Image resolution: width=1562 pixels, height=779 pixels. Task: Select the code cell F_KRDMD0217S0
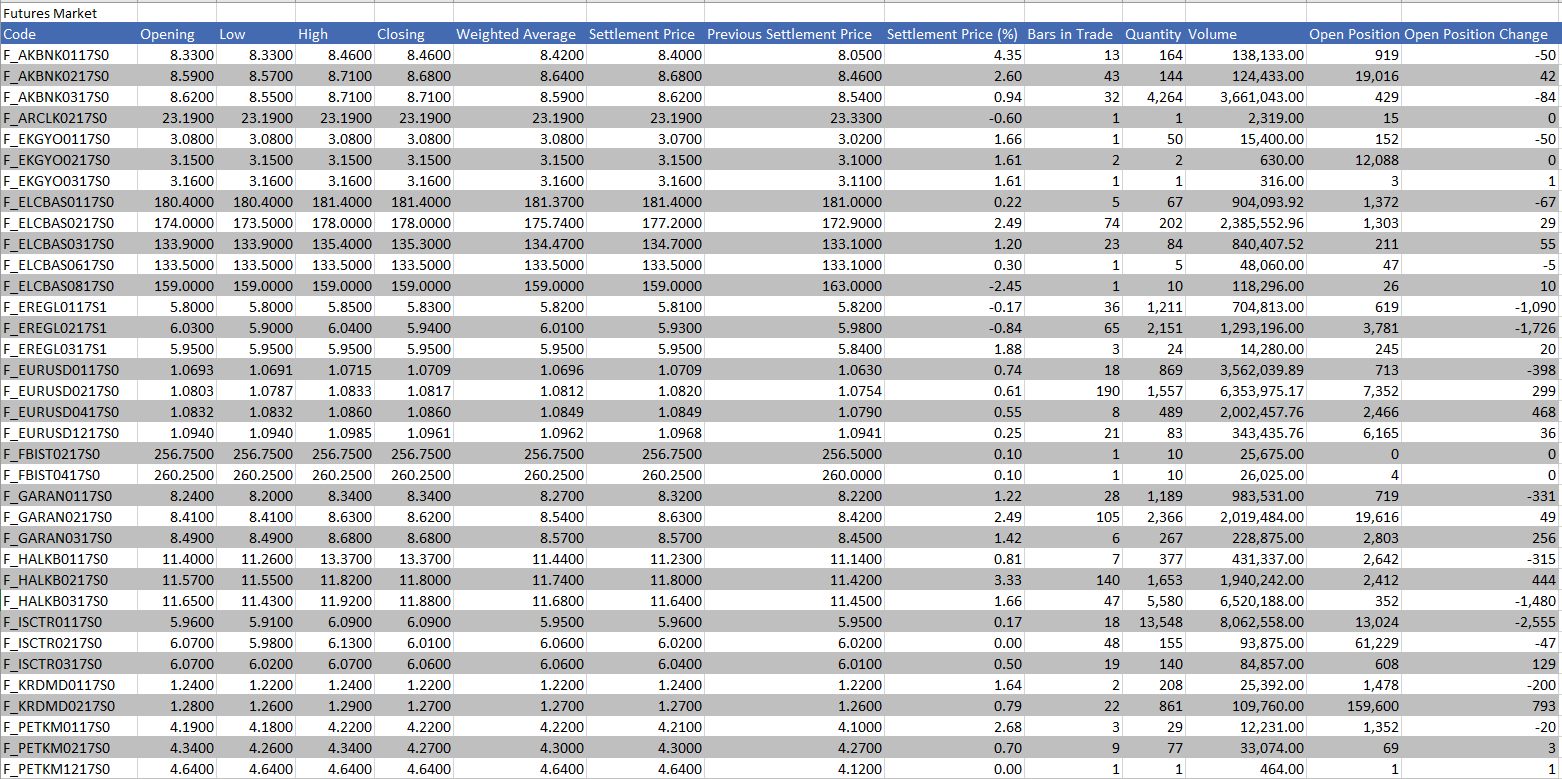pos(68,706)
